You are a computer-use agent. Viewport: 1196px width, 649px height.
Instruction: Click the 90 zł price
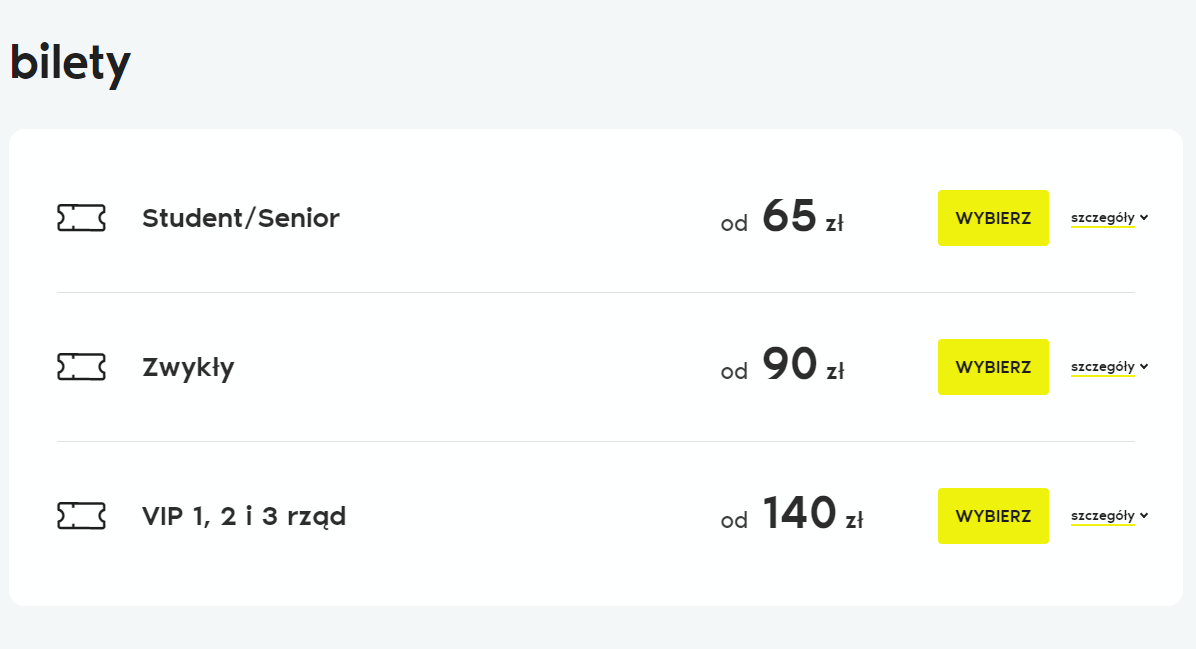coord(802,365)
